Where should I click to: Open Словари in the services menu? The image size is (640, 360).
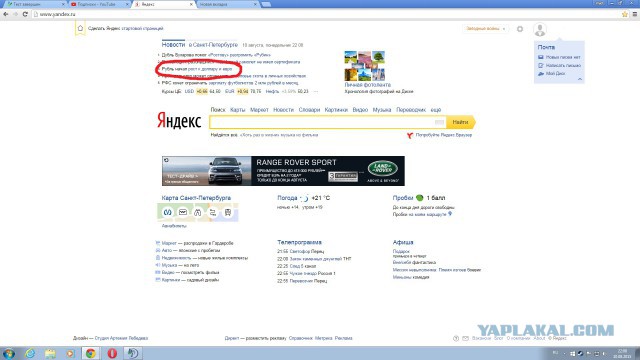pyautogui.click(x=309, y=110)
